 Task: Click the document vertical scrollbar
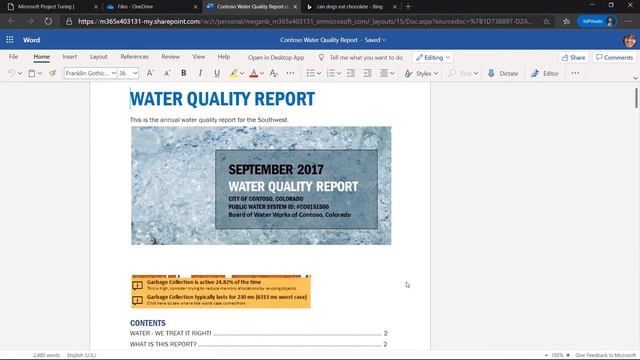(636, 98)
